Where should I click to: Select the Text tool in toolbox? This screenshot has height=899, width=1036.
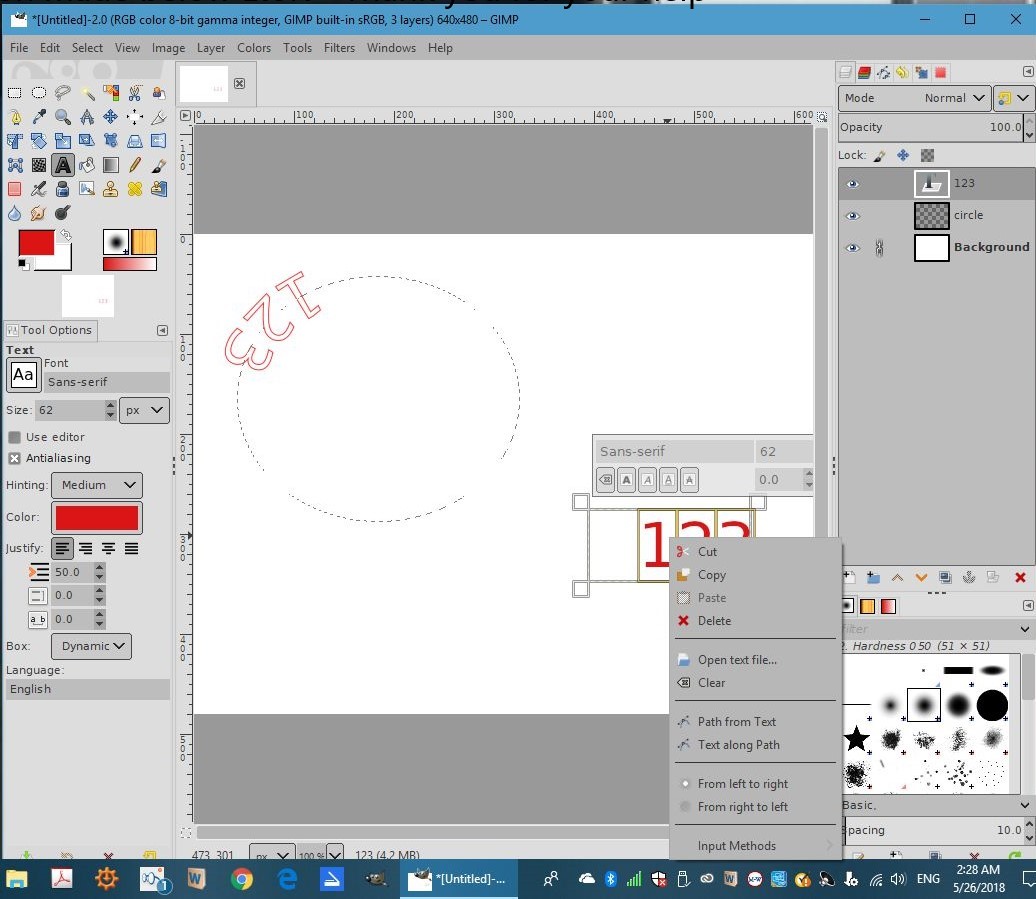[x=63, y=165]
